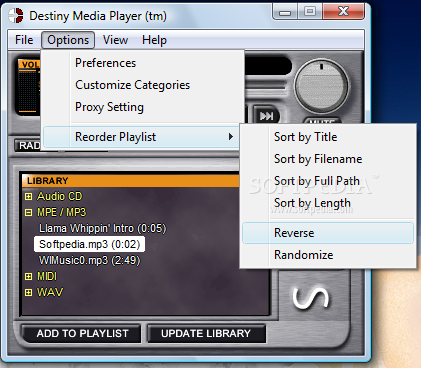Select Reverse in the submenu

tap(328, 233)
